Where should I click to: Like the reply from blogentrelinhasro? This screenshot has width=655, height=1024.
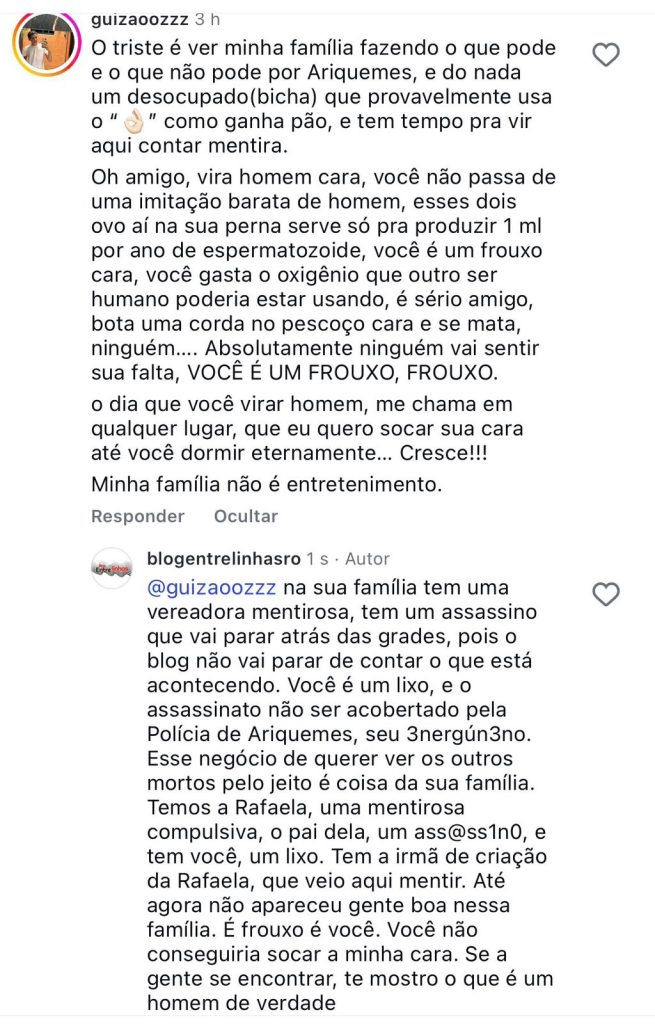click(x=607, y=595)
